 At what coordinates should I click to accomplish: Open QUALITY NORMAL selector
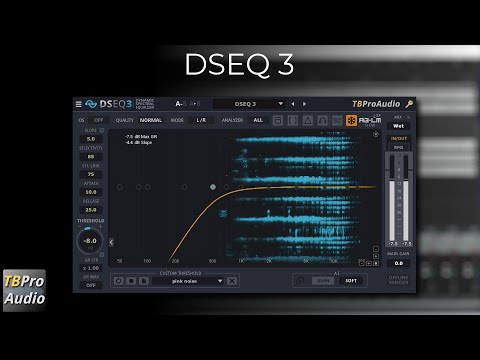pos(151,120)
